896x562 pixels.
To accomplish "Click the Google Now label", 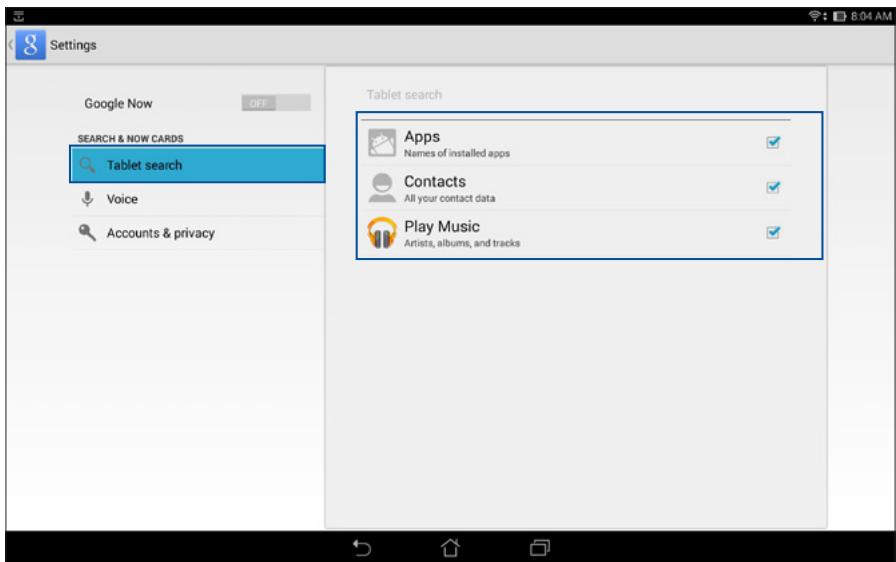I will click(118, 103).
